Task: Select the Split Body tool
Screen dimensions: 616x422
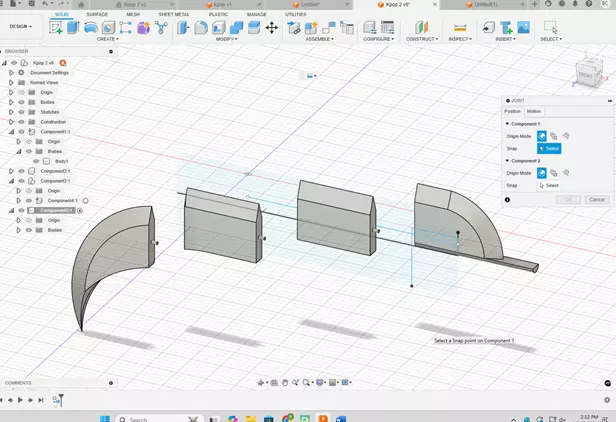Action: tap(254, 28)
